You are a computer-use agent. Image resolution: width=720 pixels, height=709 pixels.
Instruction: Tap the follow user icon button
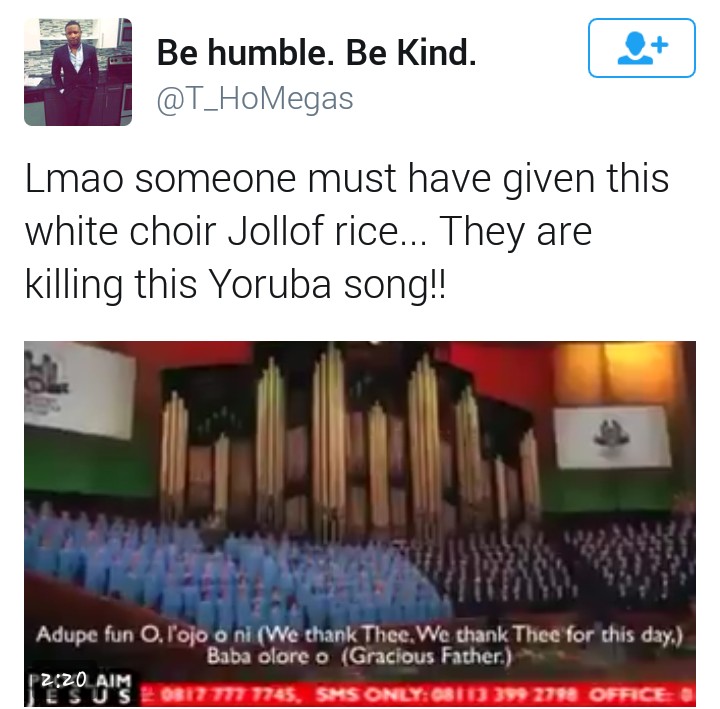[641, 48]
